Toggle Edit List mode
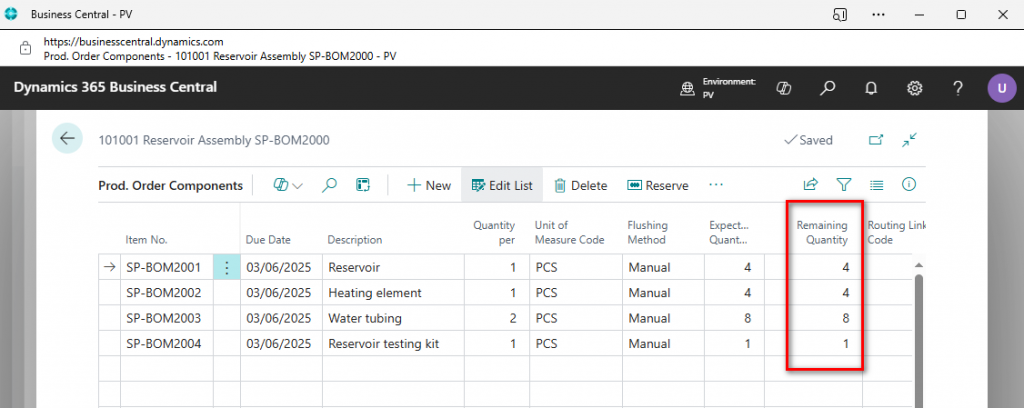Viewport: 1024px width, 408px height. [501, 185]
